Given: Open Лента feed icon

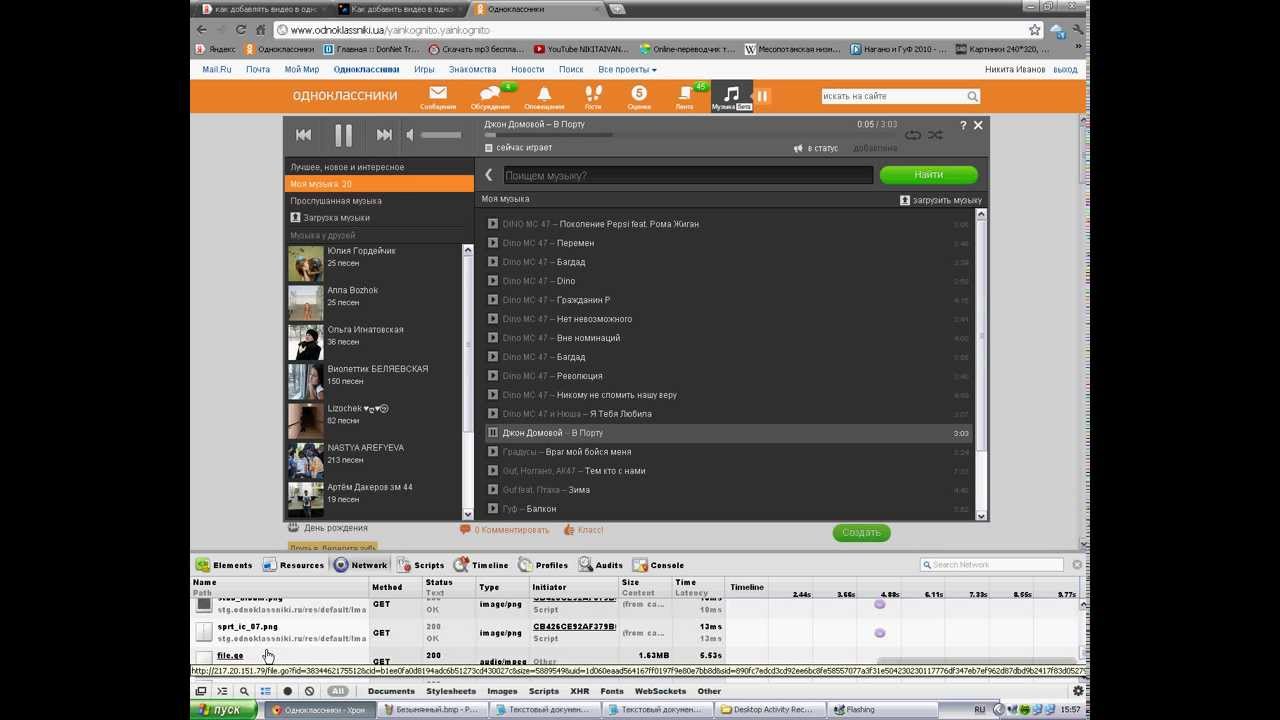Looking at the screenshot, I should click(685, 96).
